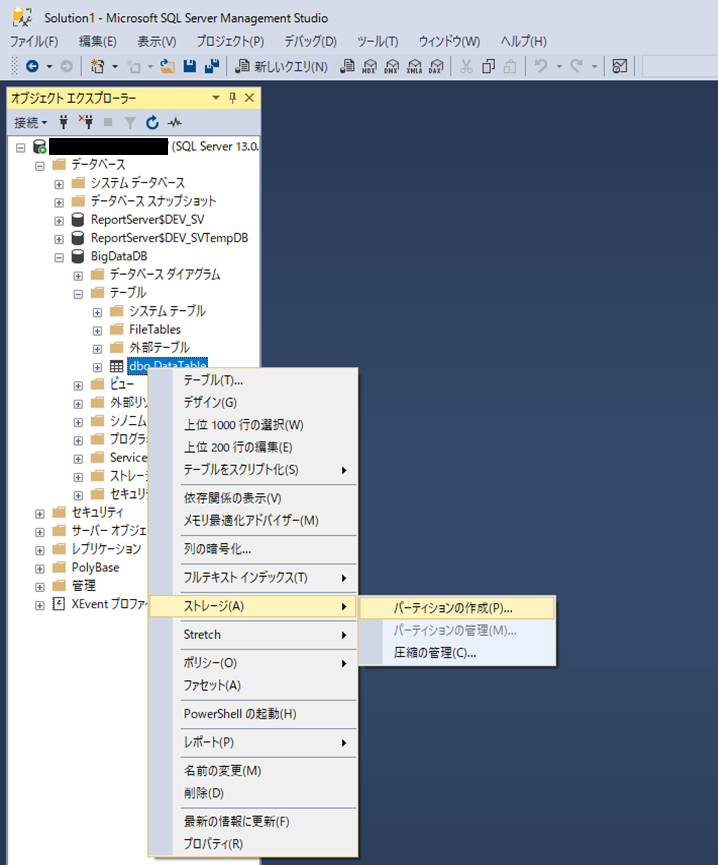Open the Activity Monitor icon

(175, 122)
